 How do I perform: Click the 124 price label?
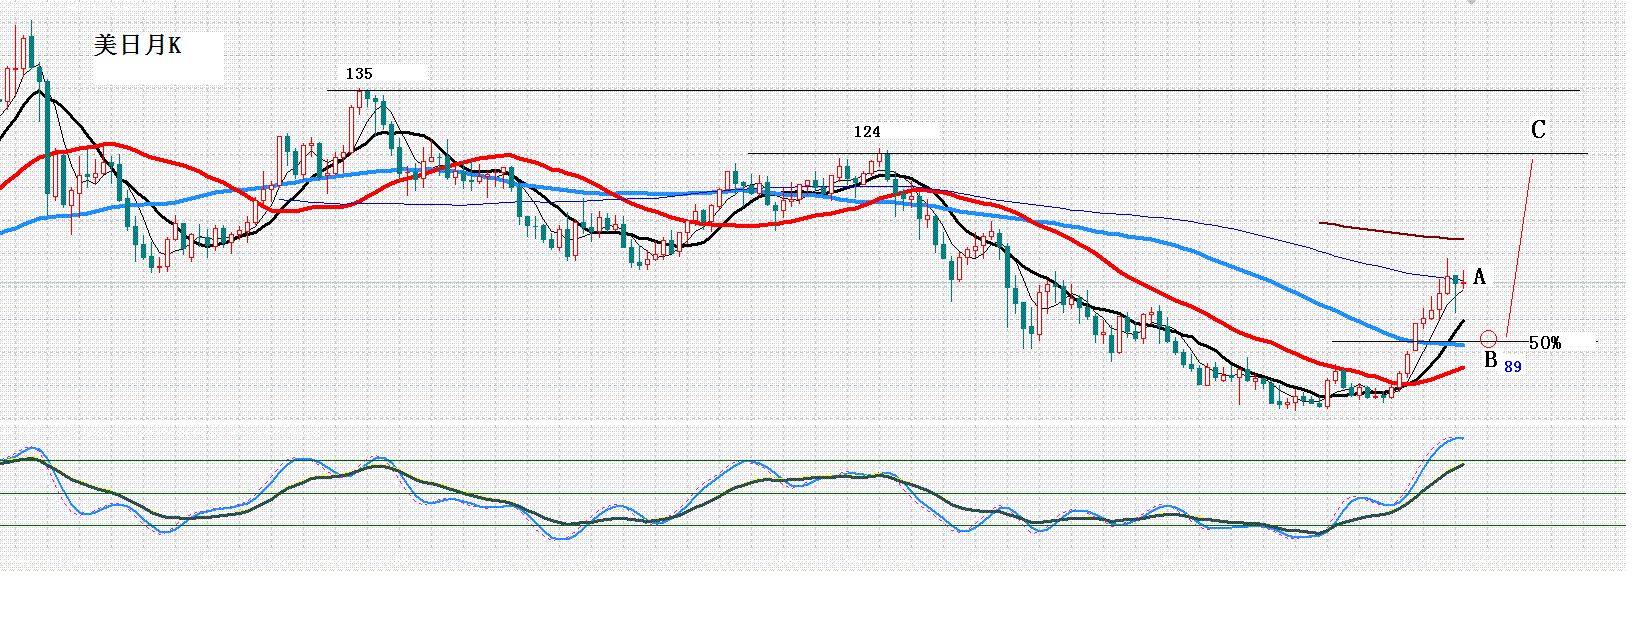coord(867,131)
